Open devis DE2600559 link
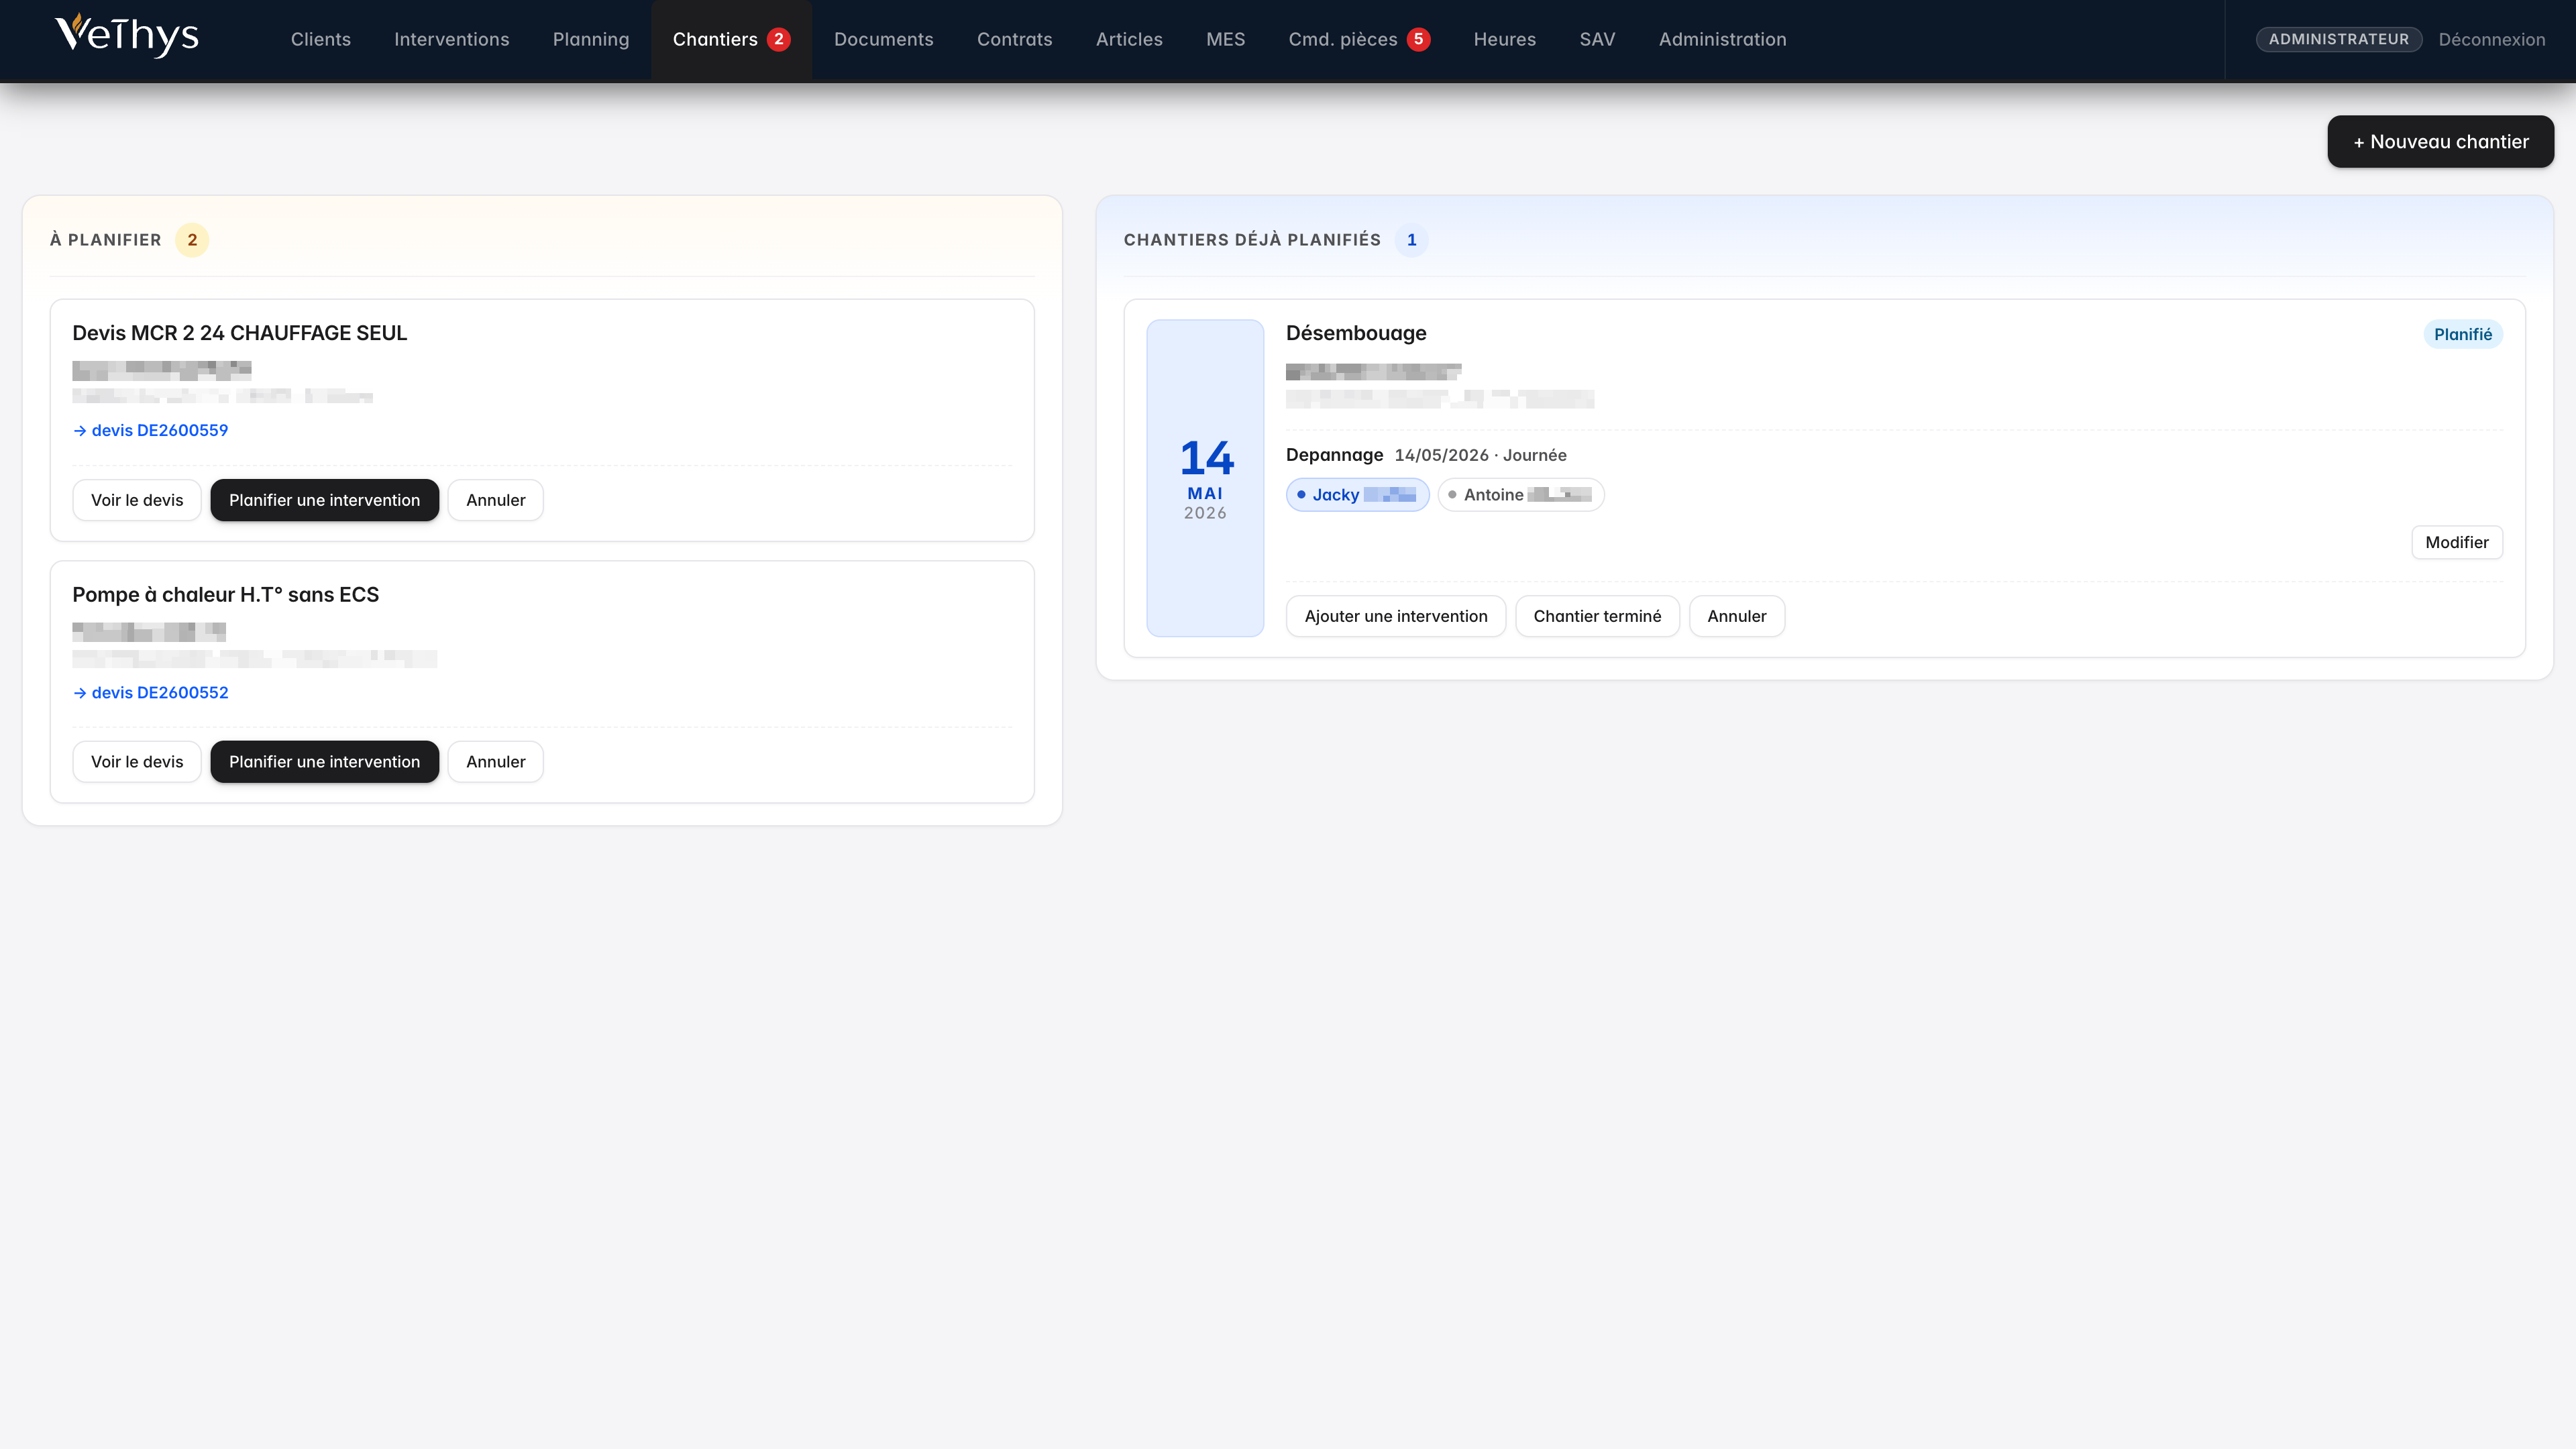Image resolution: width=2576 pixels, height=1449 pixels. 150,430
